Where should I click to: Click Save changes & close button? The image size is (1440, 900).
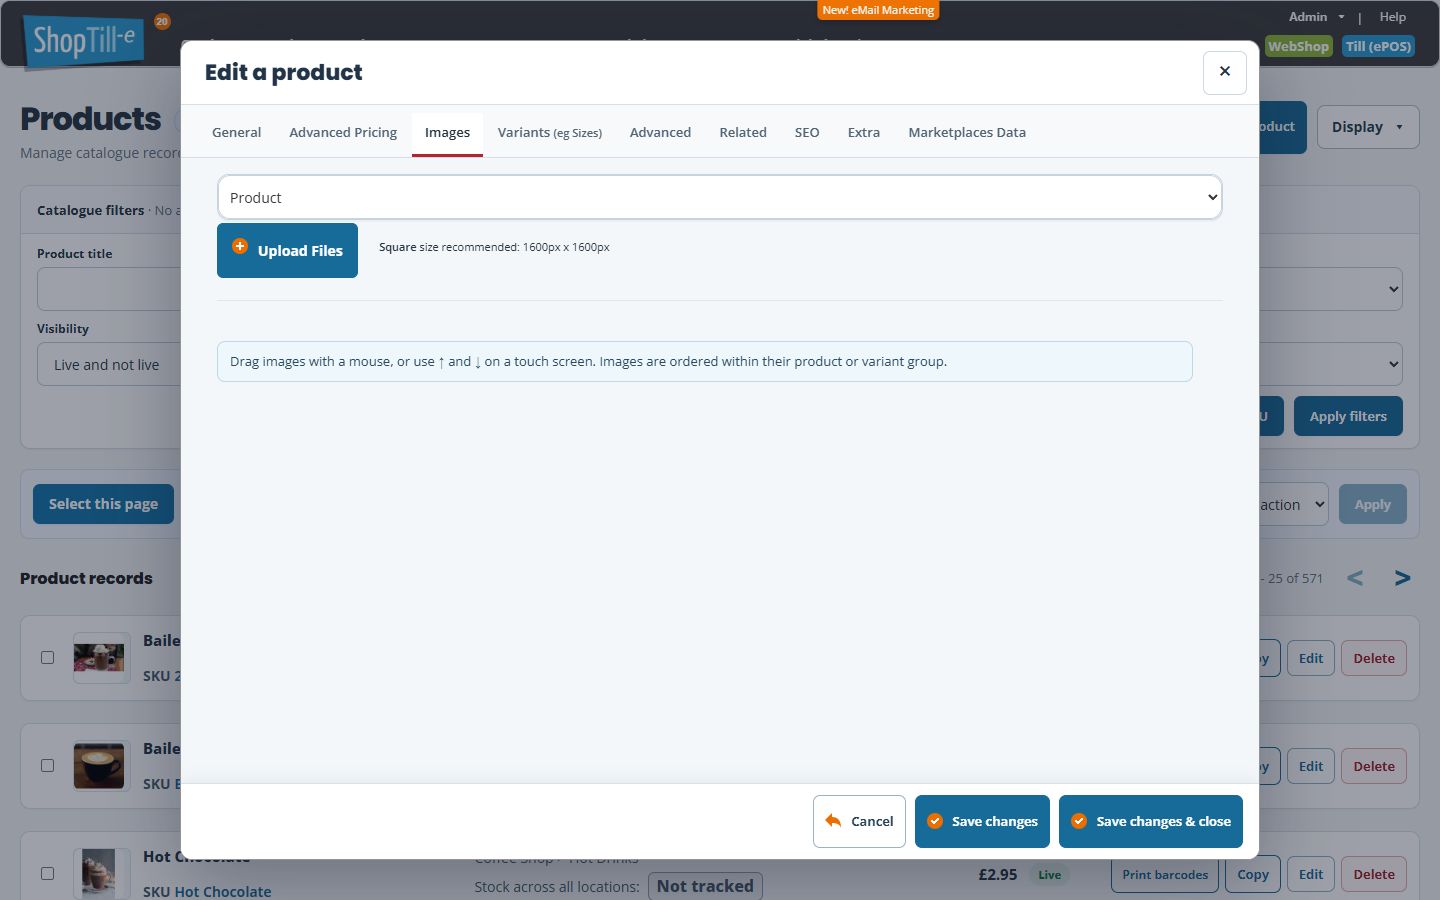(1151, 821)
